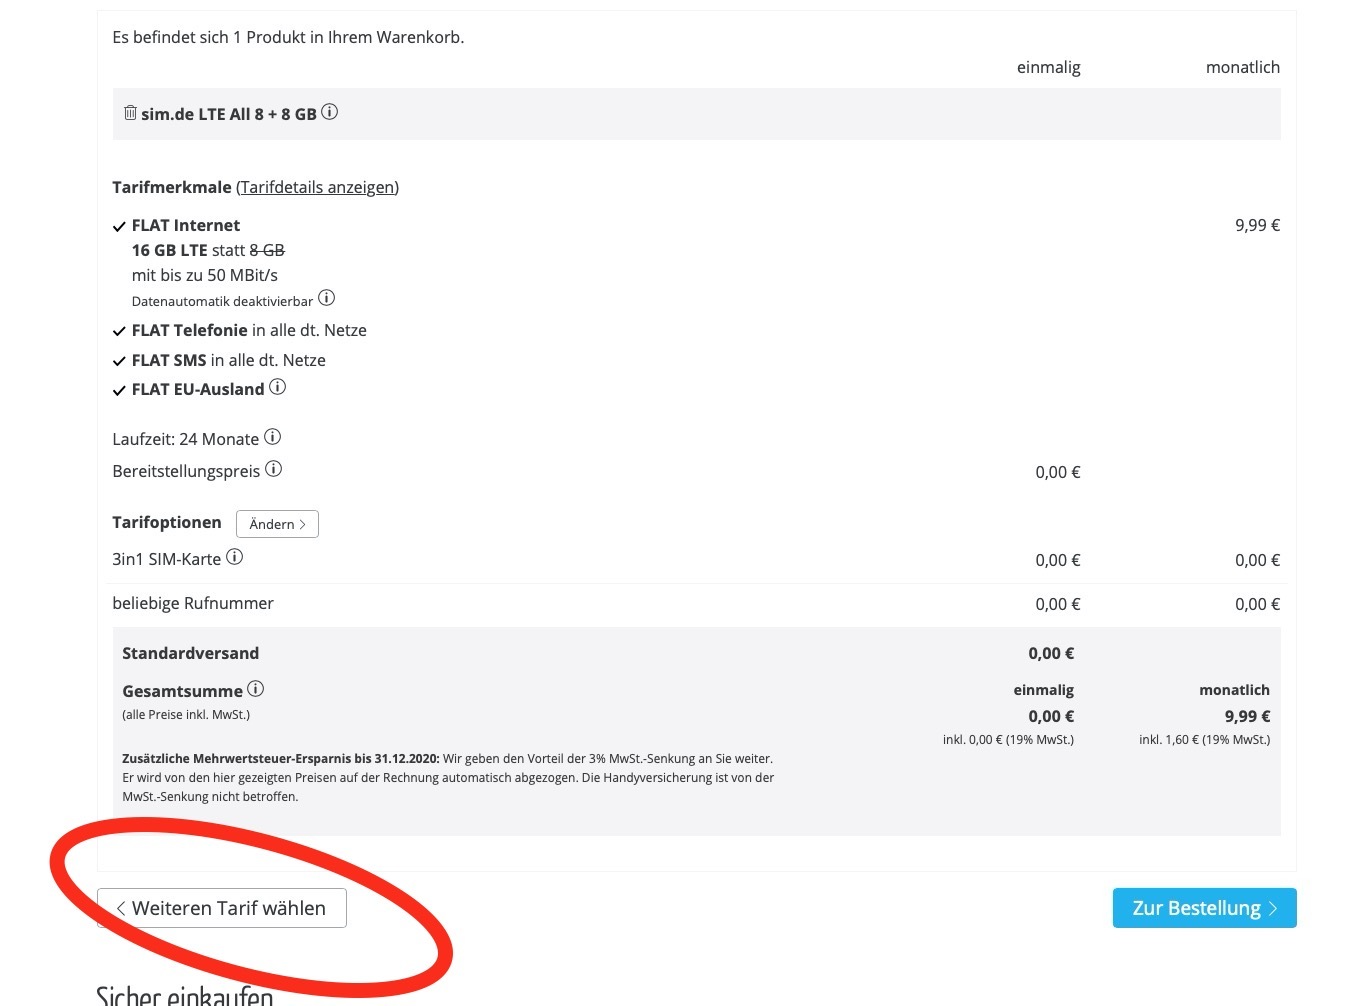Open the Gesamtsumme info icon
Image resolution: width=1365 pixels, height=1006 pixels.
tap(256, 688)
